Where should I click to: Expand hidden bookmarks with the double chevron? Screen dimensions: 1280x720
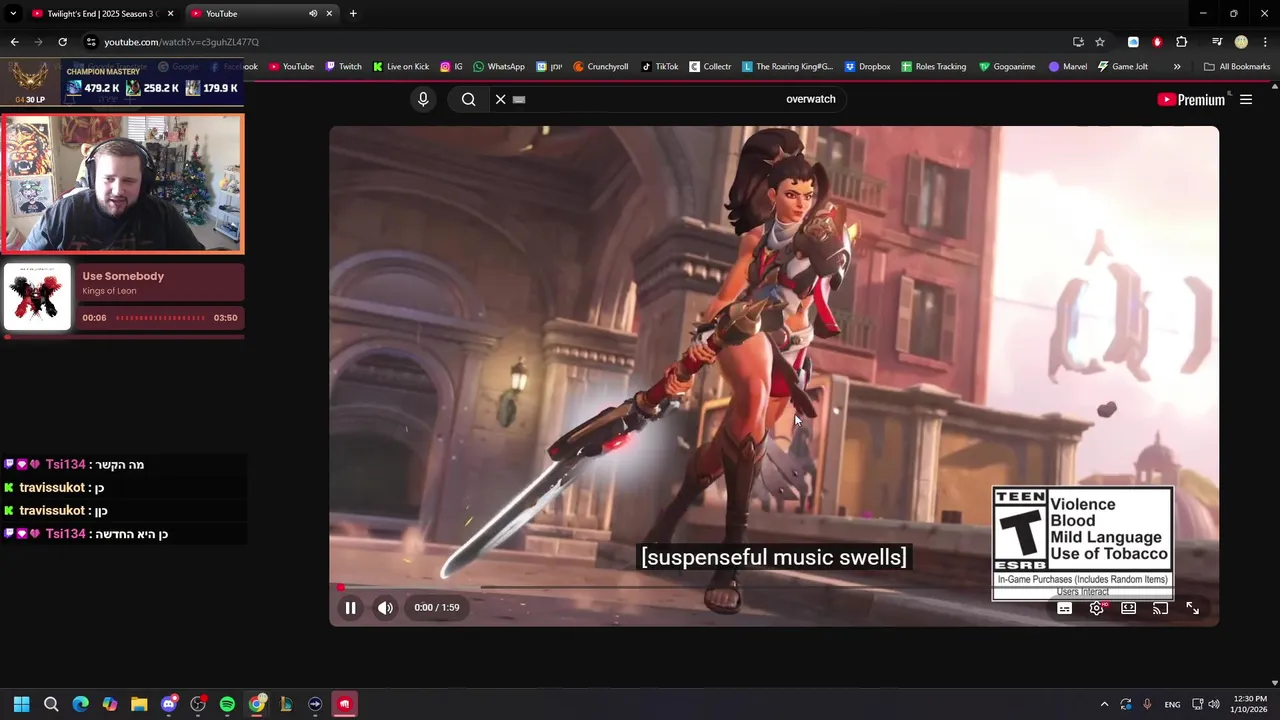click(x=1177, y=67)
